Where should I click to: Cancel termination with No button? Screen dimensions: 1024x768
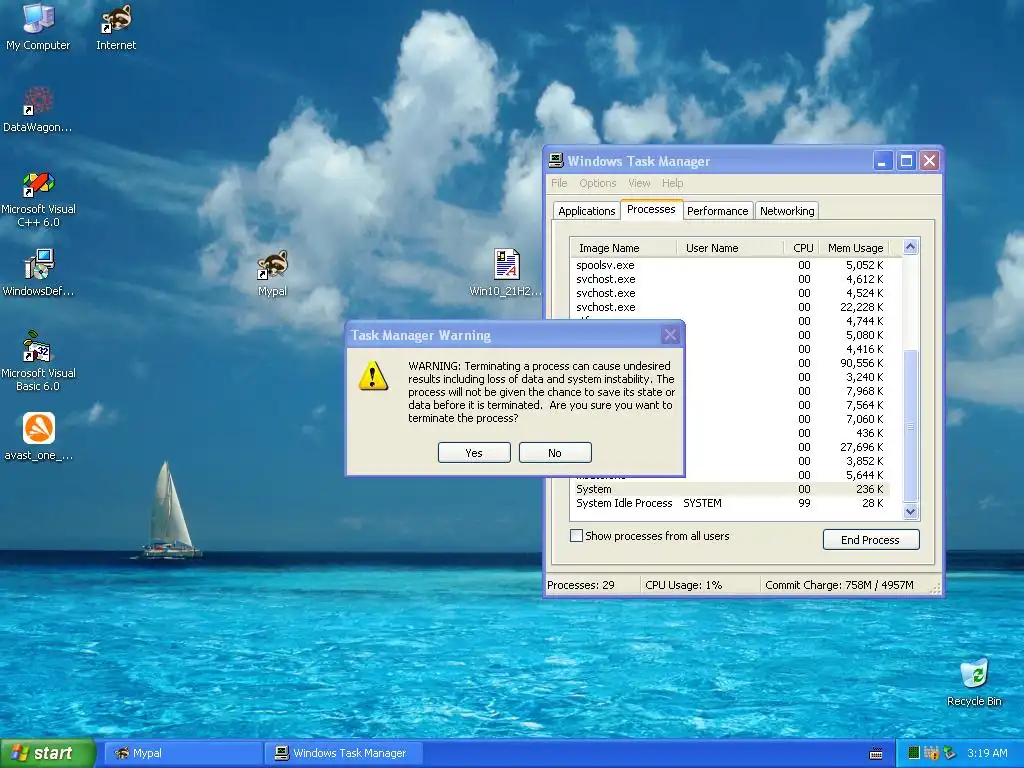(x=555, y=453)
